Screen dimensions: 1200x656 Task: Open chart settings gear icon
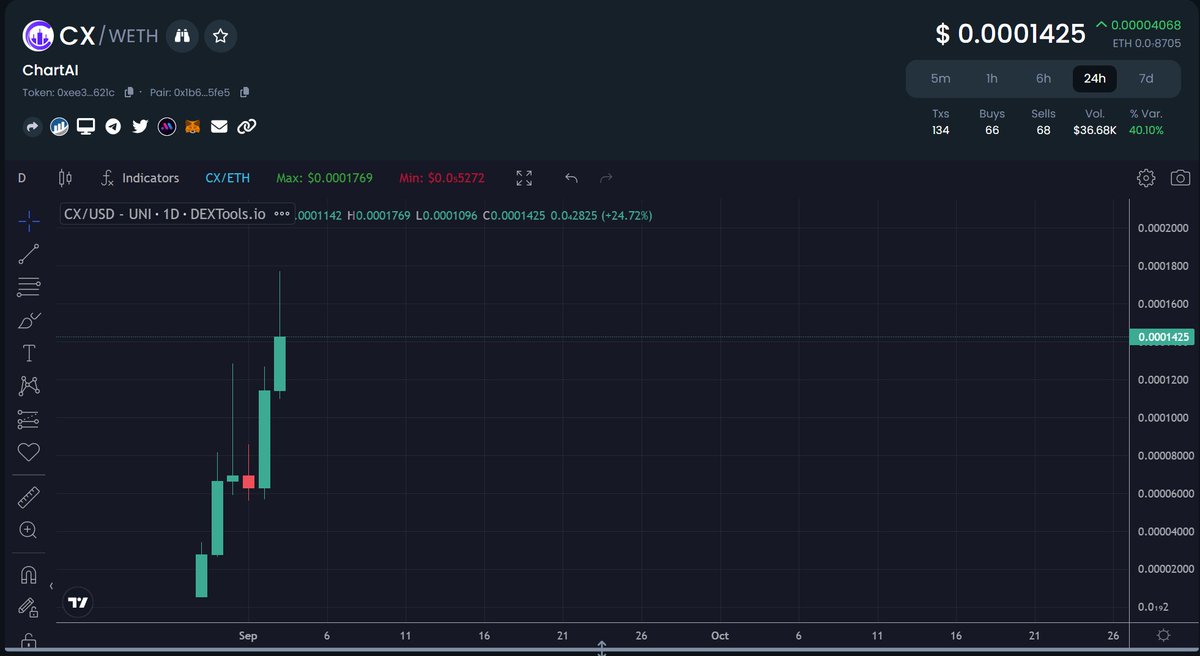(1146, 178)
